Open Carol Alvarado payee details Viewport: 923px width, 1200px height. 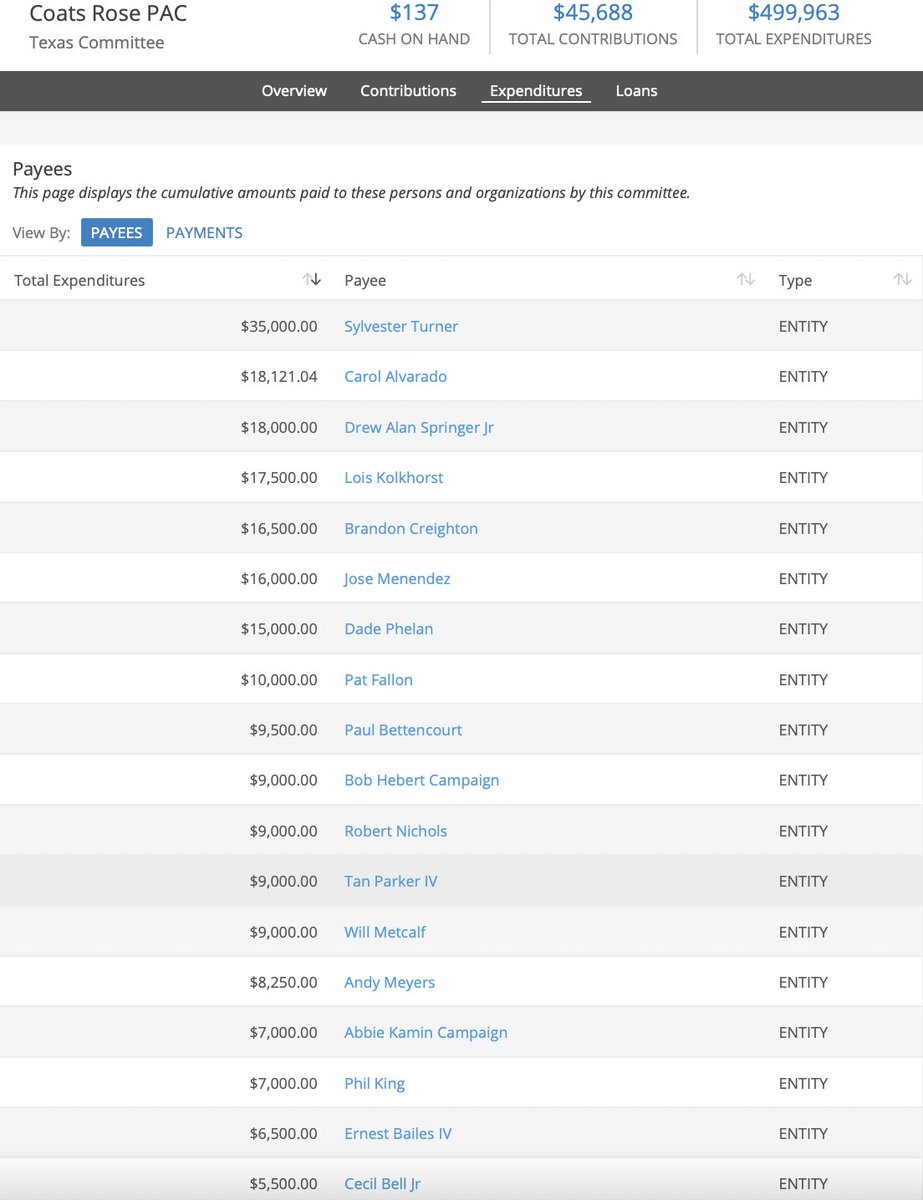(x=395, y=377)
